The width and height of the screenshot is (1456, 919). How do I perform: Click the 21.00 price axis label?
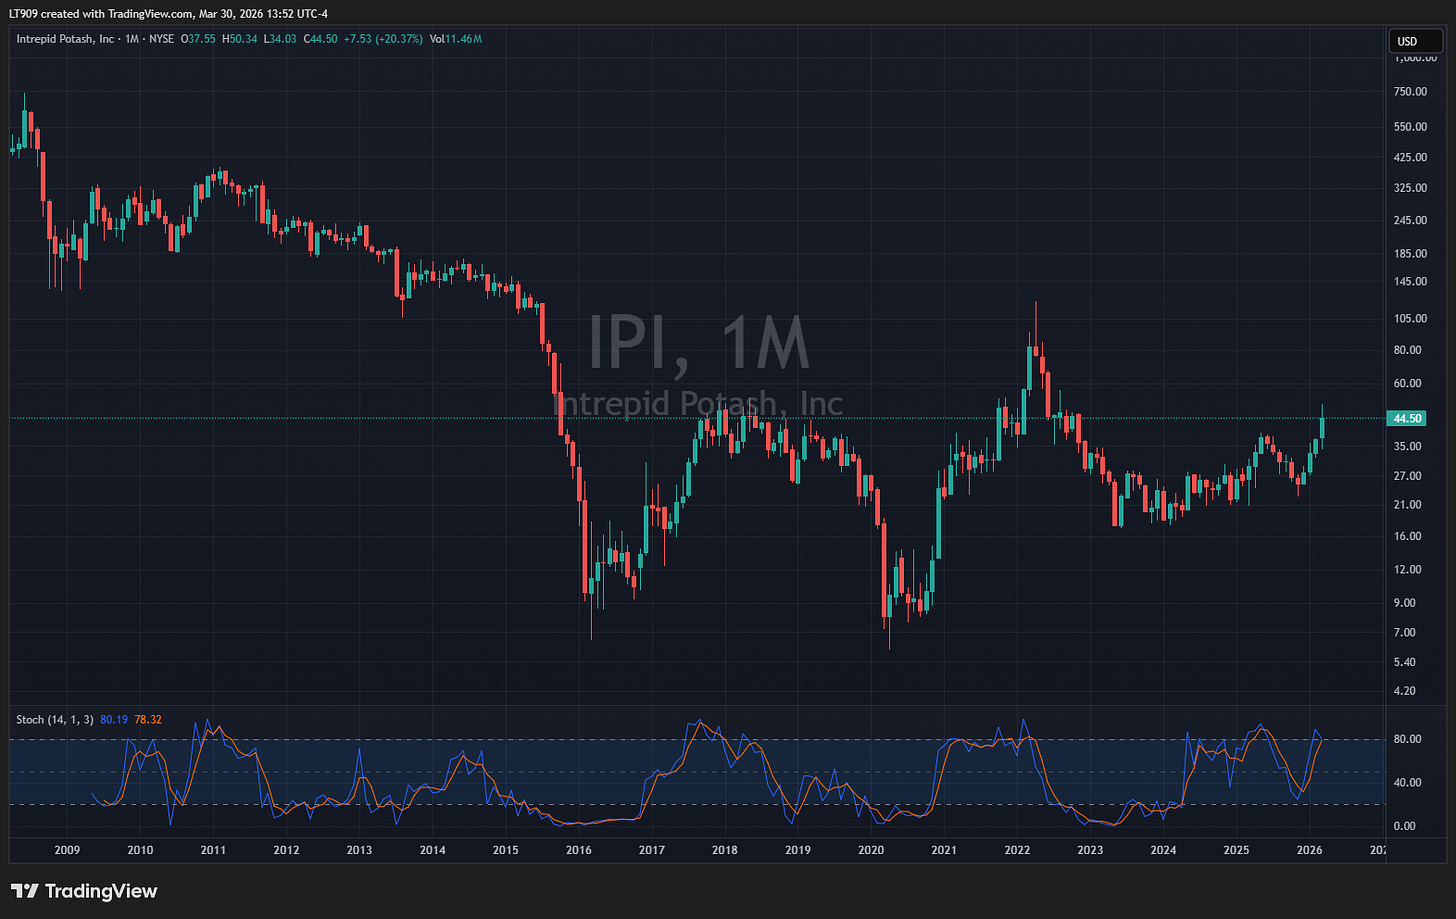point(1407,504)
